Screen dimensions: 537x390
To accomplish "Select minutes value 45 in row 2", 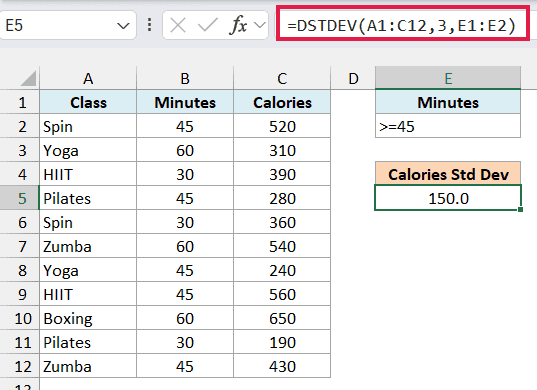I will click(x=185, y=126).
